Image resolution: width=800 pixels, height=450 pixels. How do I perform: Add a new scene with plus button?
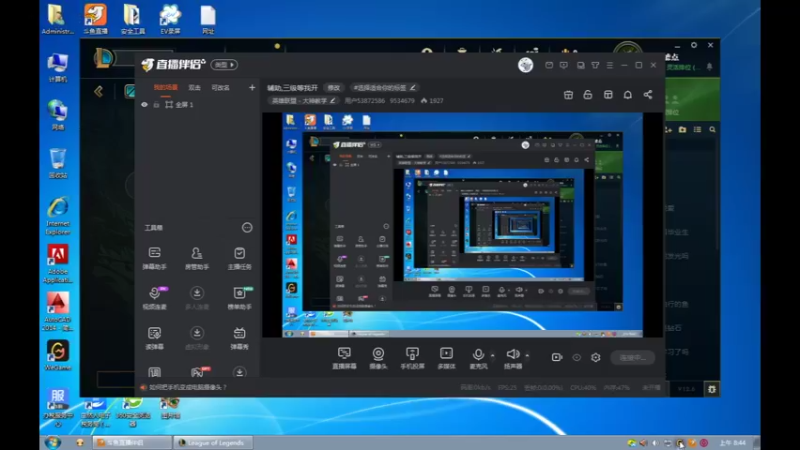tap(252, 88)
